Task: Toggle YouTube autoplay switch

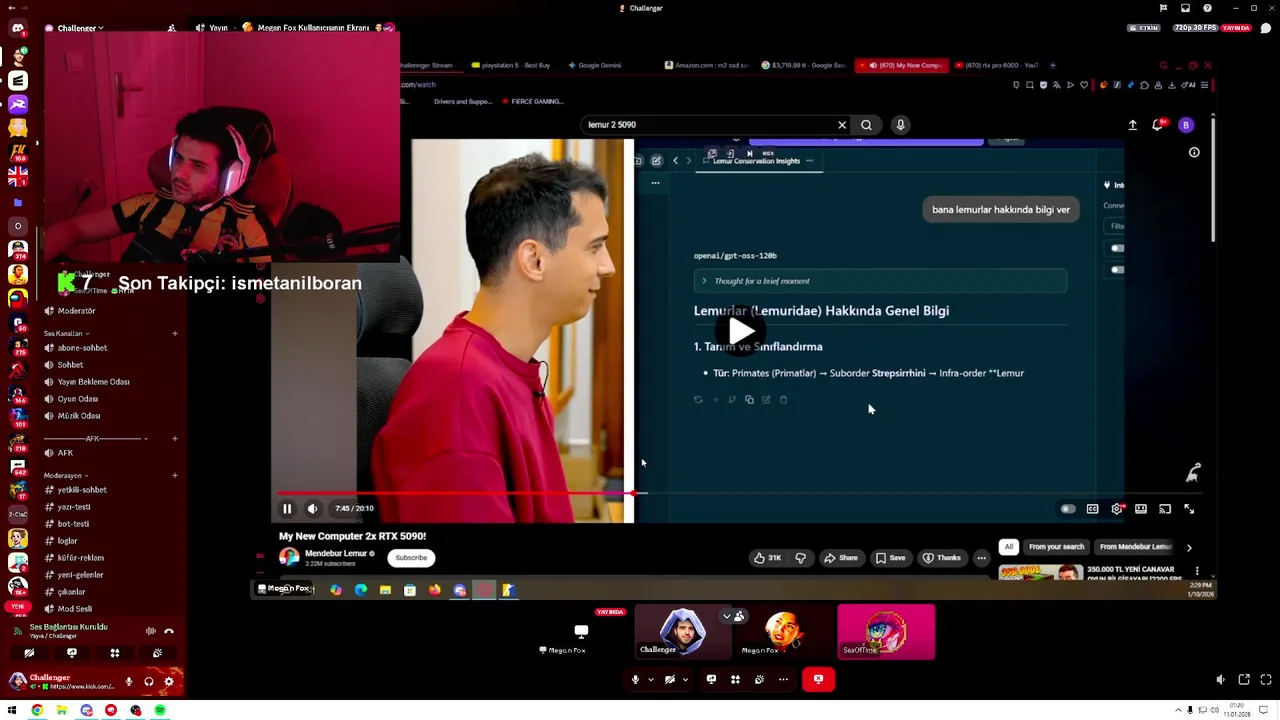Action: (1068, 509)
